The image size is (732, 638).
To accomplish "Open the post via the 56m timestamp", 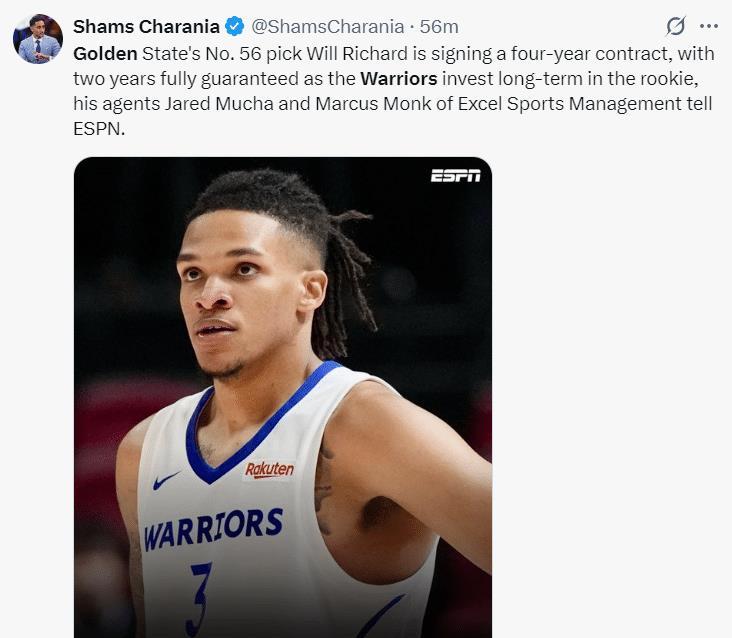I will click(439, 26).
